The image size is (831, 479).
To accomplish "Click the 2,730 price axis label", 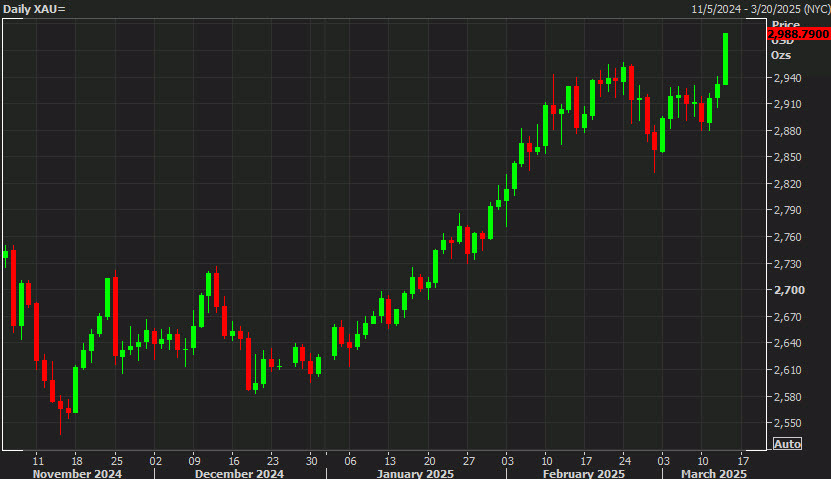I will pyautogui.click(x=788, y=263).
